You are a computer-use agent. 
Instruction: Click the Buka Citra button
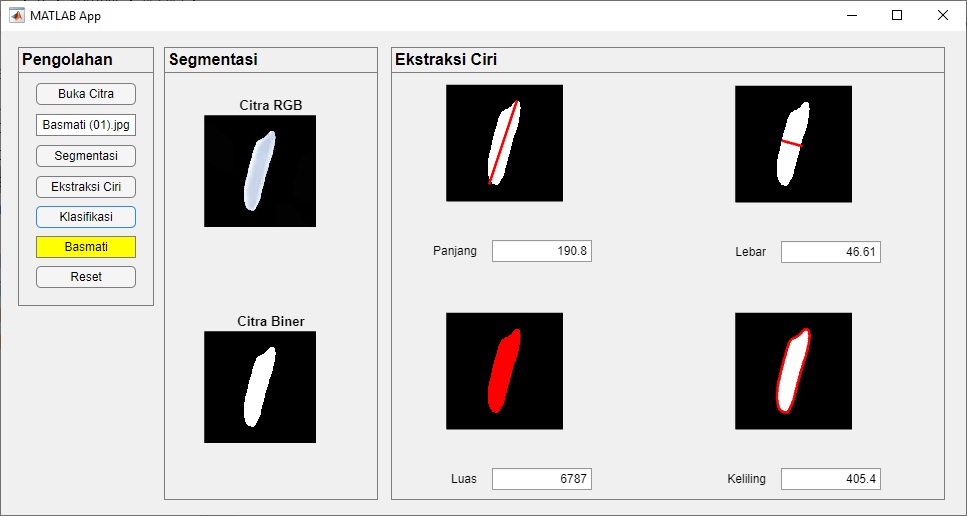pos(86,94)
